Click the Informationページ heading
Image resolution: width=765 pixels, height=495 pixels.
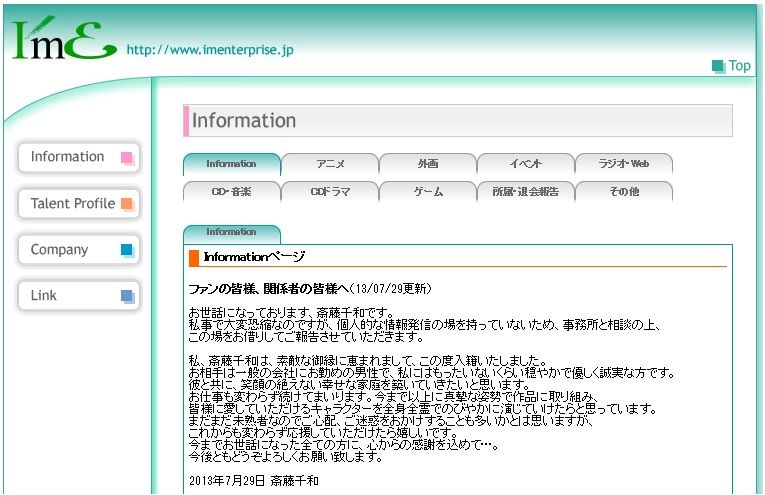[254, 257]
